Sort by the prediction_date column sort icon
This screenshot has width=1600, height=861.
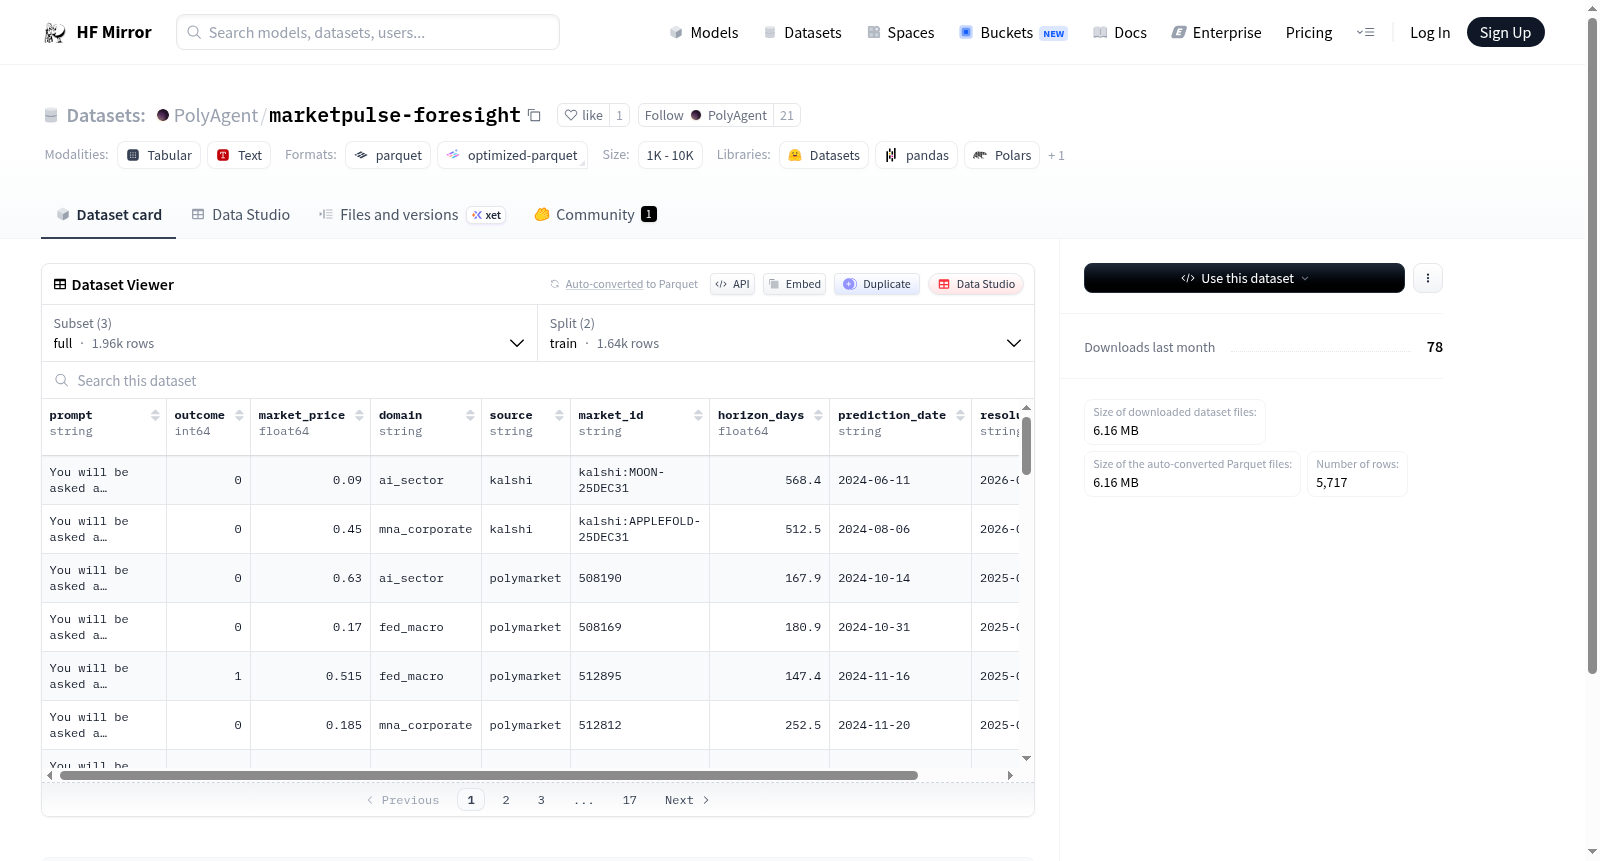coord(960,415)
